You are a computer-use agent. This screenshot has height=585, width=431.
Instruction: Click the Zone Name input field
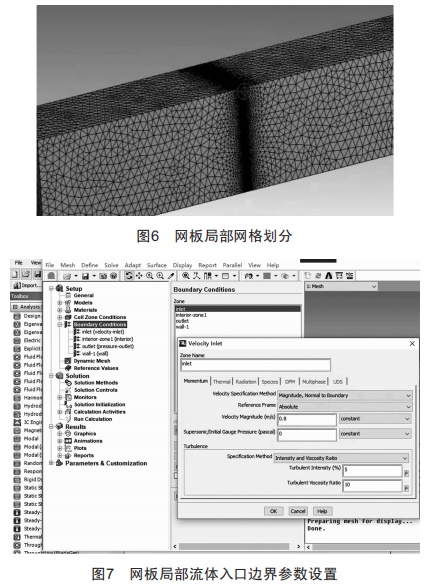(x=255, y=365)
